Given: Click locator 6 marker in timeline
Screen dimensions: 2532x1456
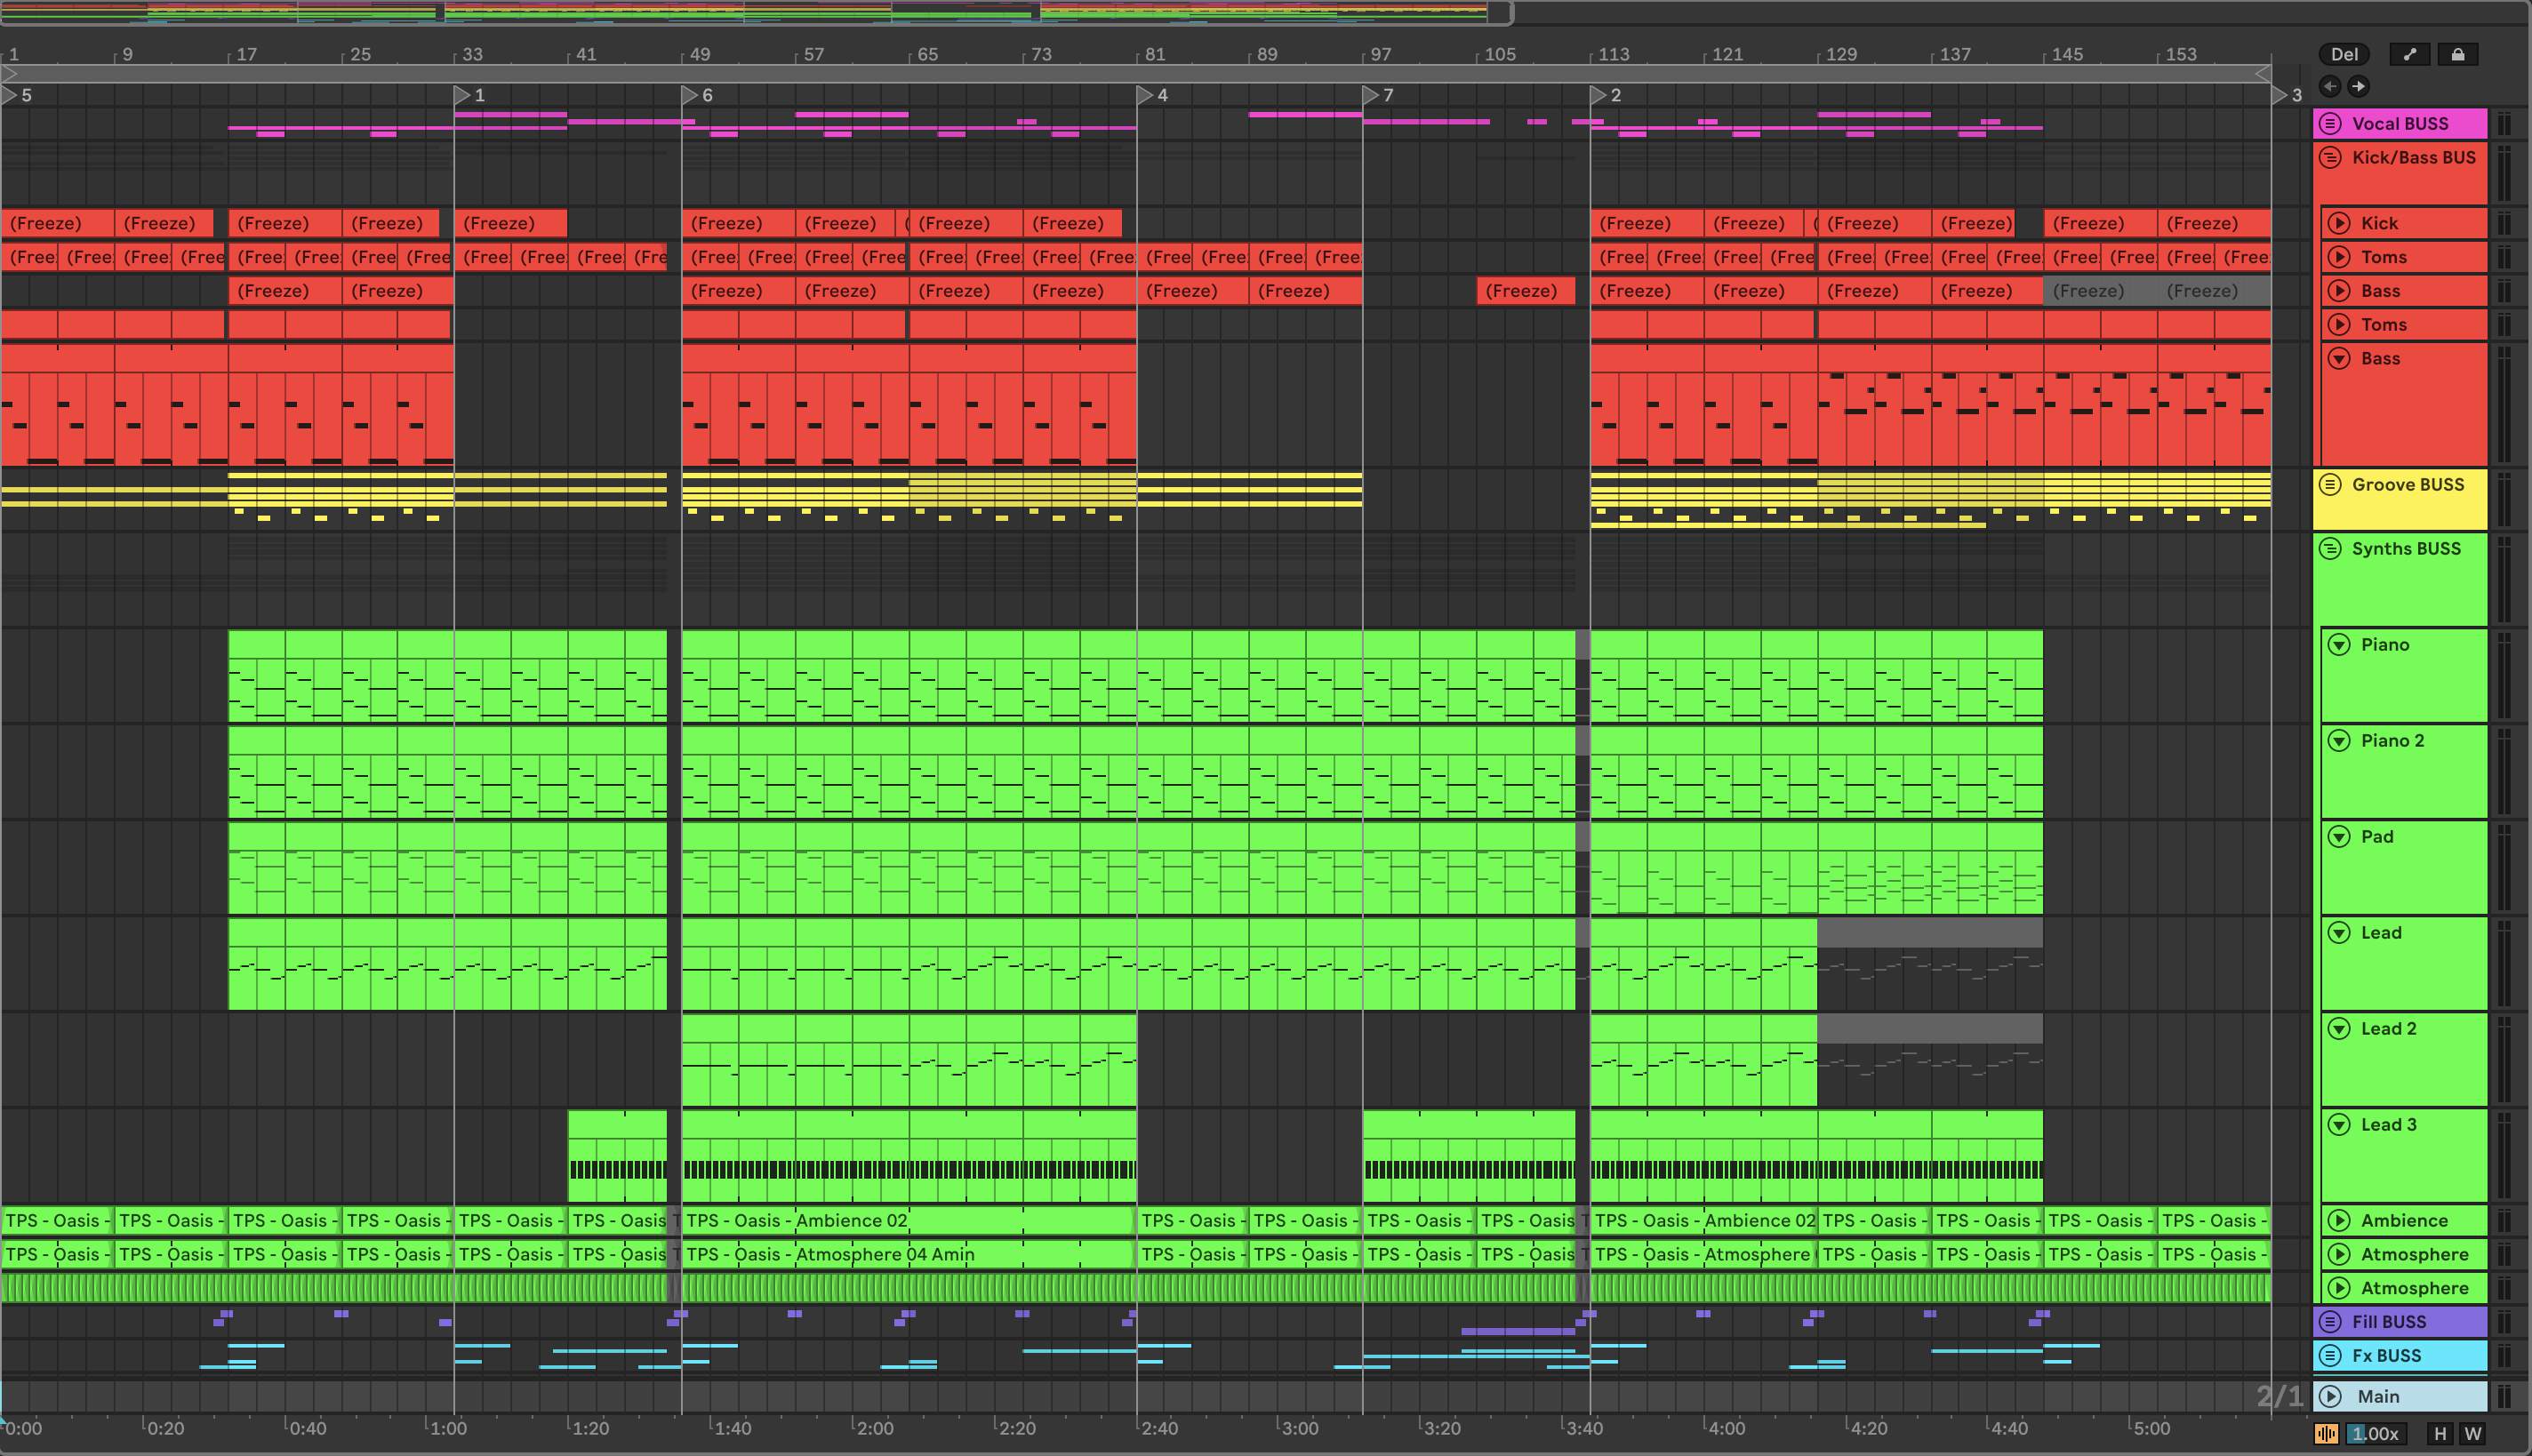Looking at the screenshot, I should 690,95.
